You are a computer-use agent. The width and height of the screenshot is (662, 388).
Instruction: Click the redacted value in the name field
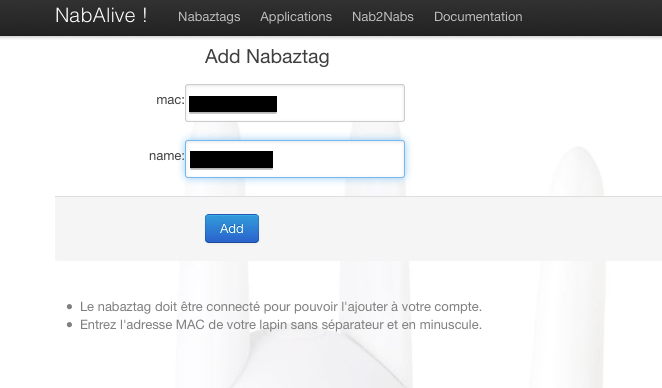(x=231, y=160)
